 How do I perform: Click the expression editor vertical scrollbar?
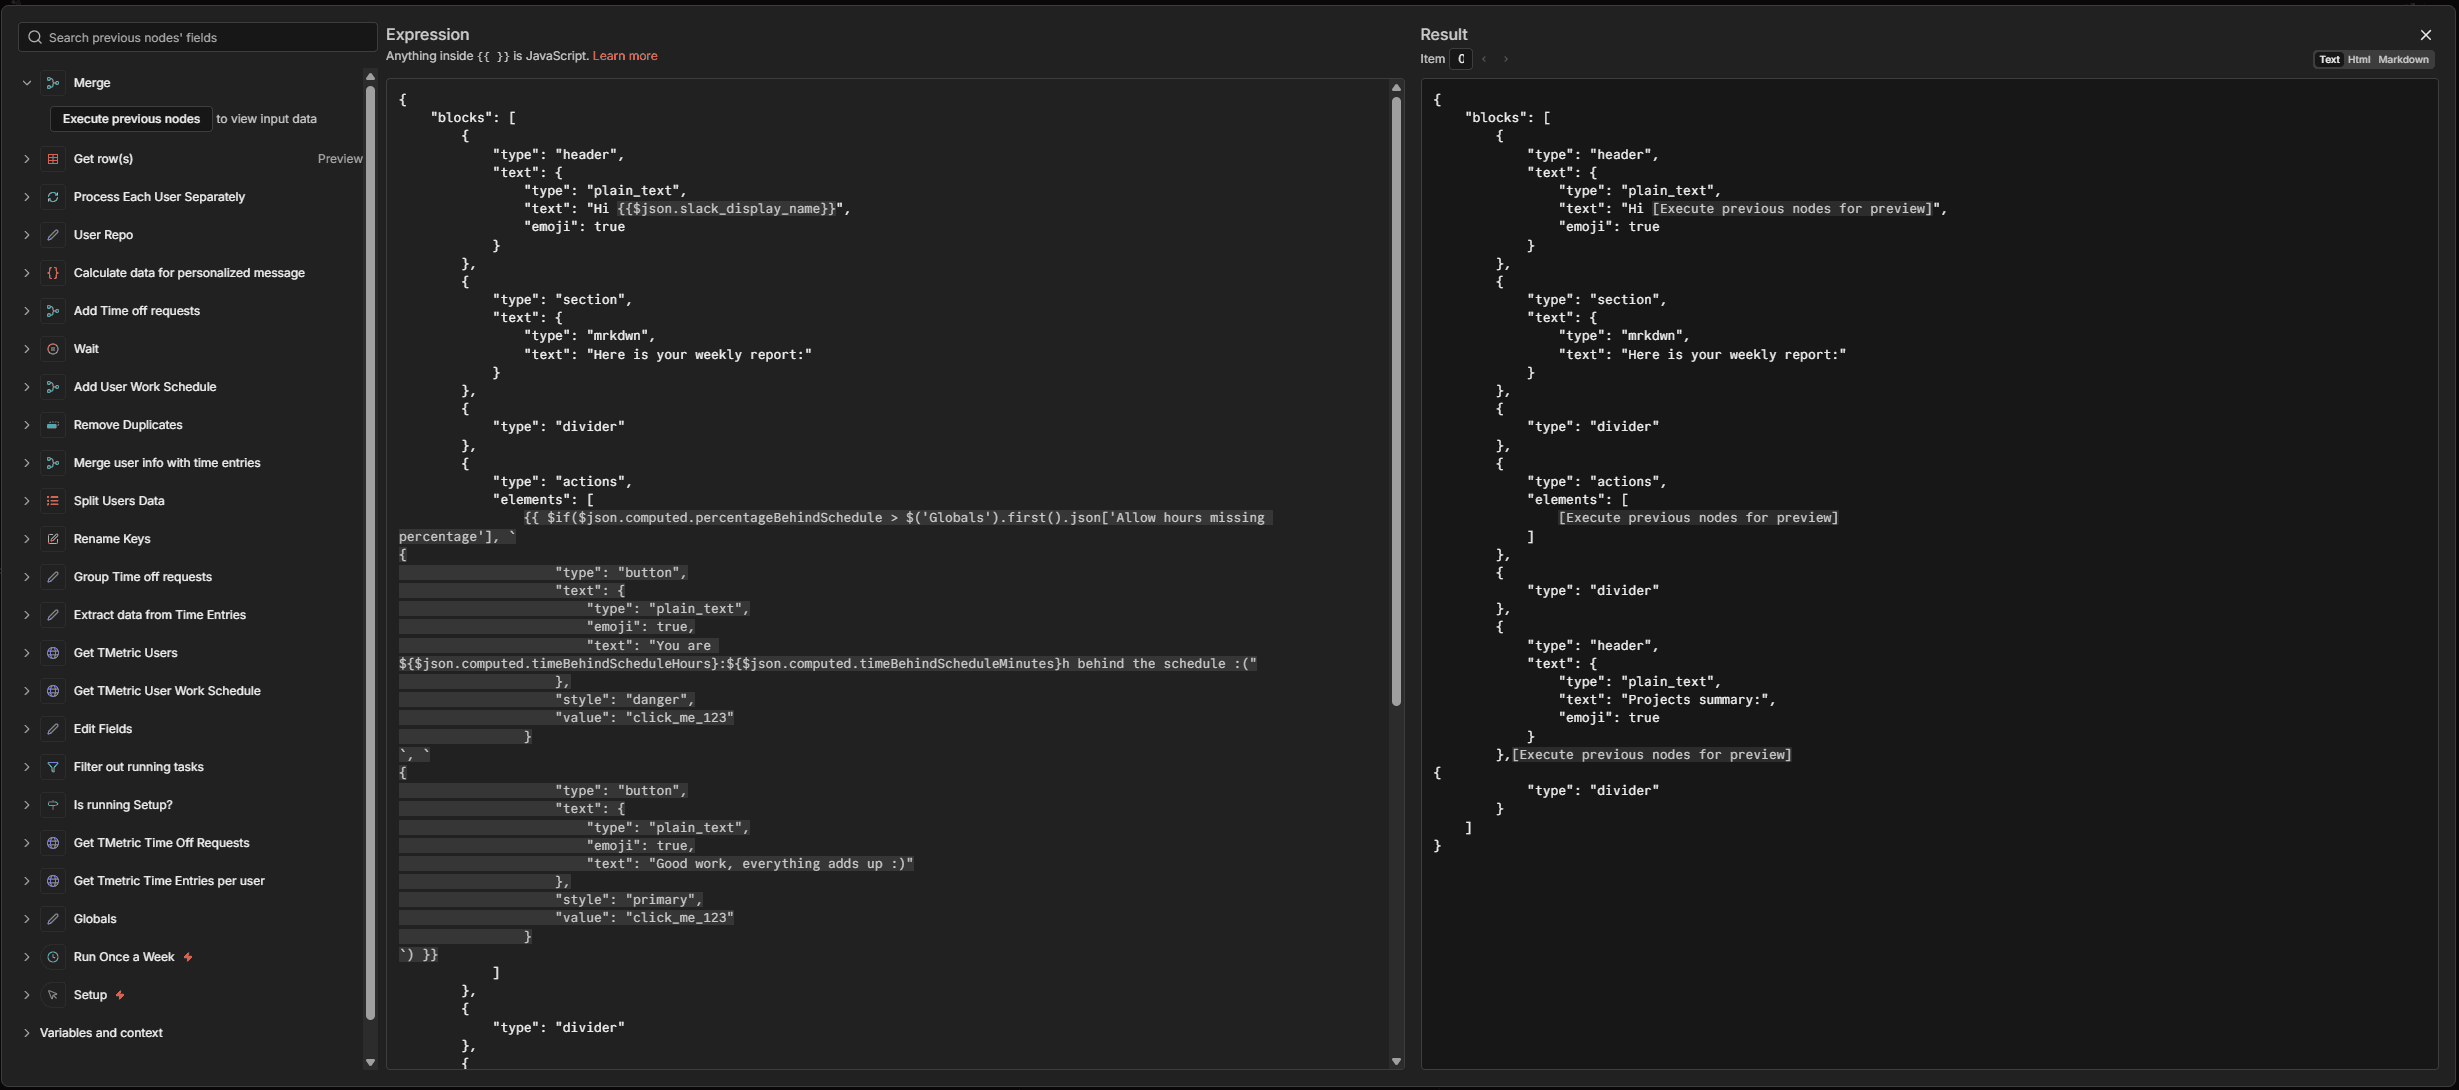1396,400
